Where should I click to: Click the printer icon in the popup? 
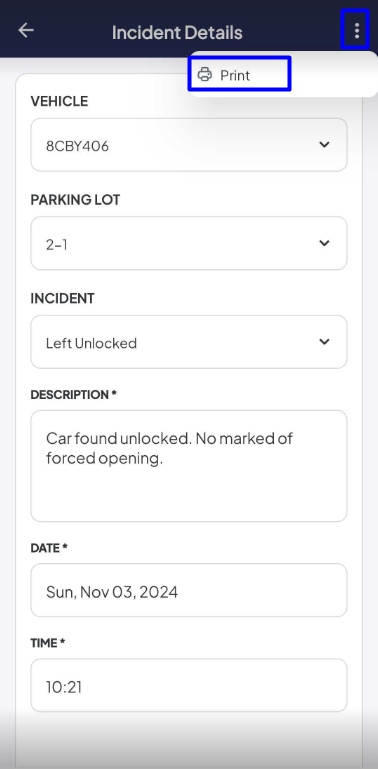[204, 75]
